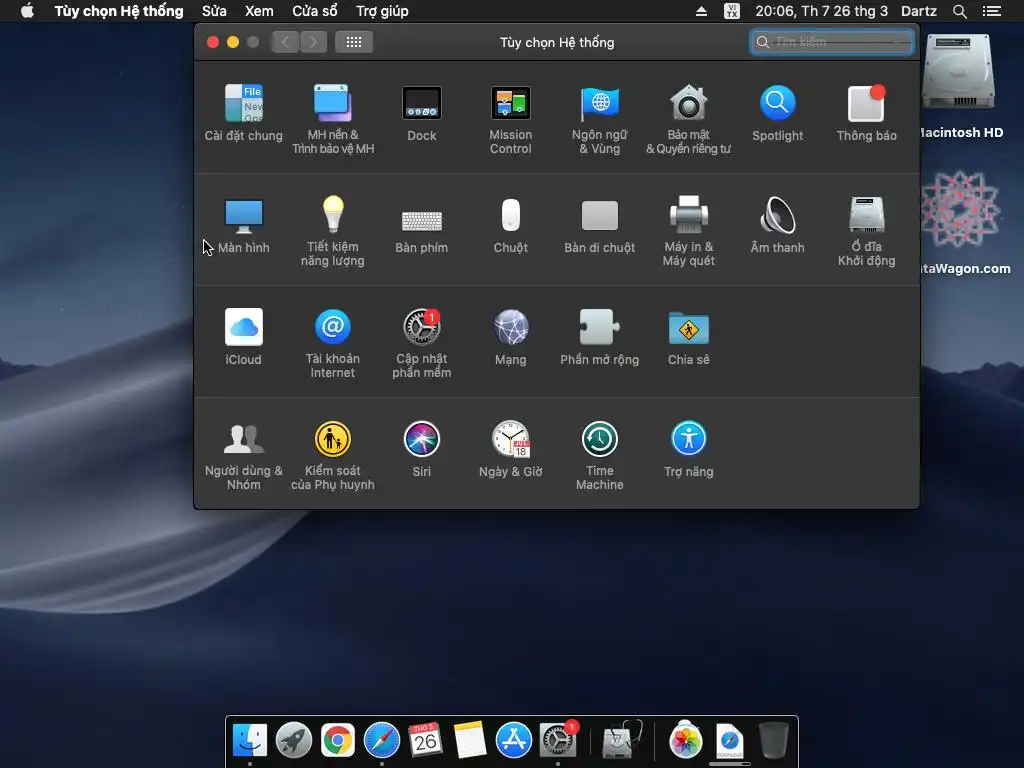
Task: Open Trợ năng accessibility settings
Action: point(688,449)
